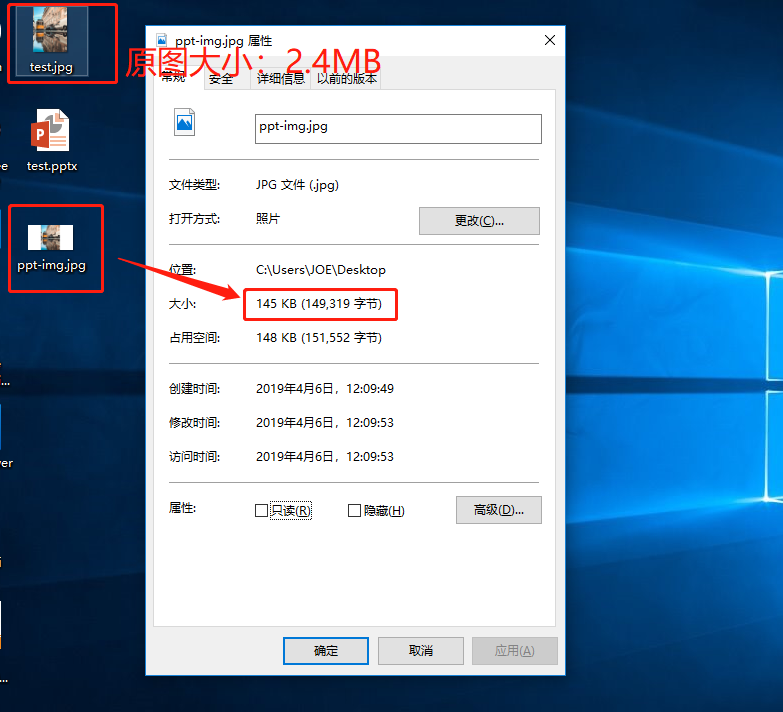Image resolution: width=783 pixels, height=712 pixels.
Task: Click the value 148 KB (151,552 字节)
Action: coord(319,338)
